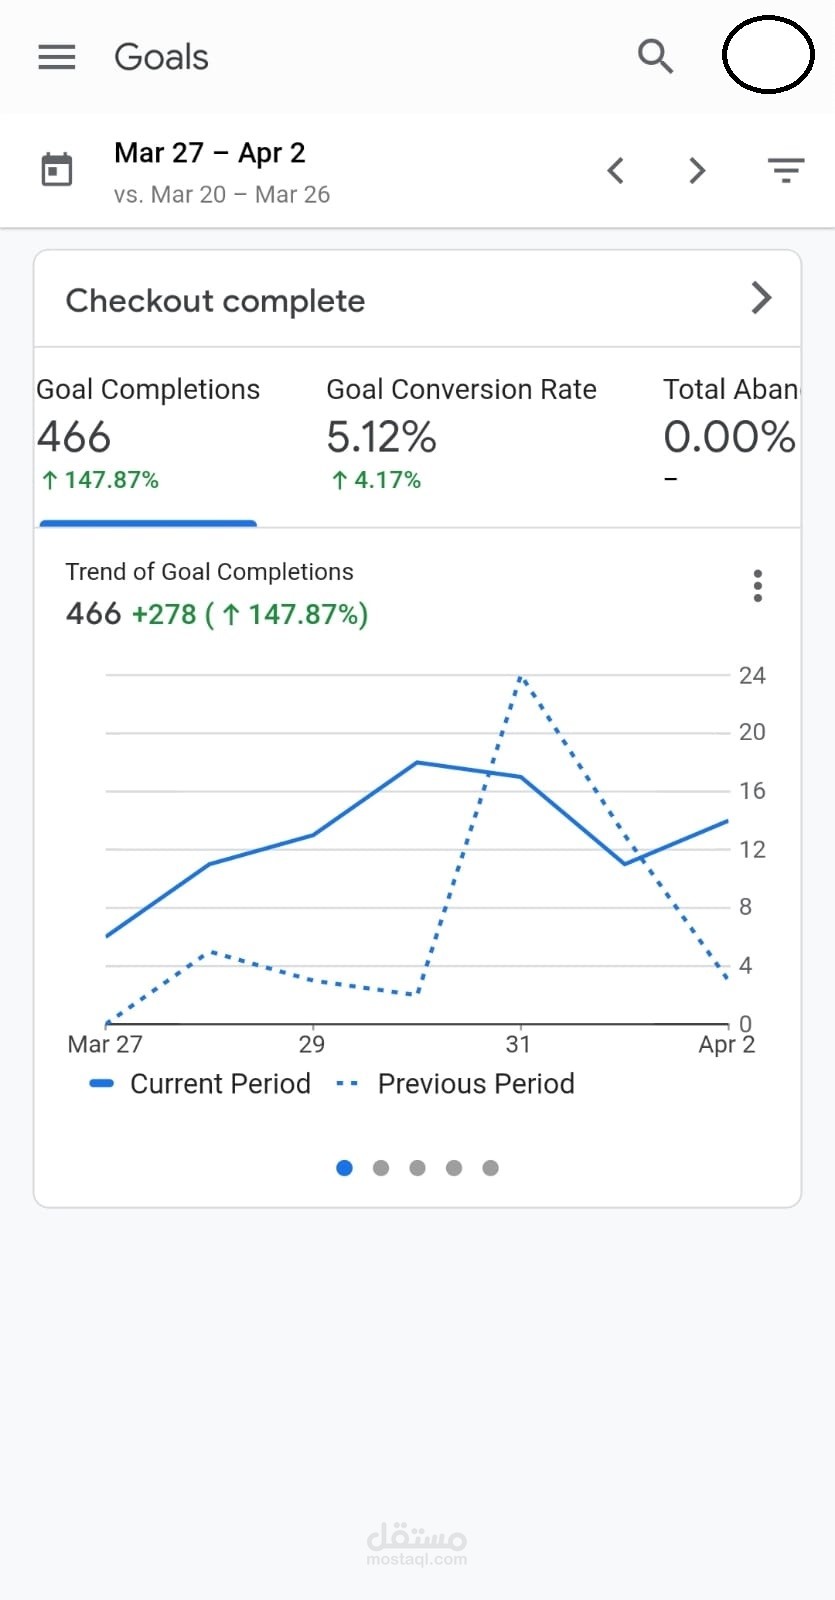Switch to the second carousel page dot

click(381, 1168)
